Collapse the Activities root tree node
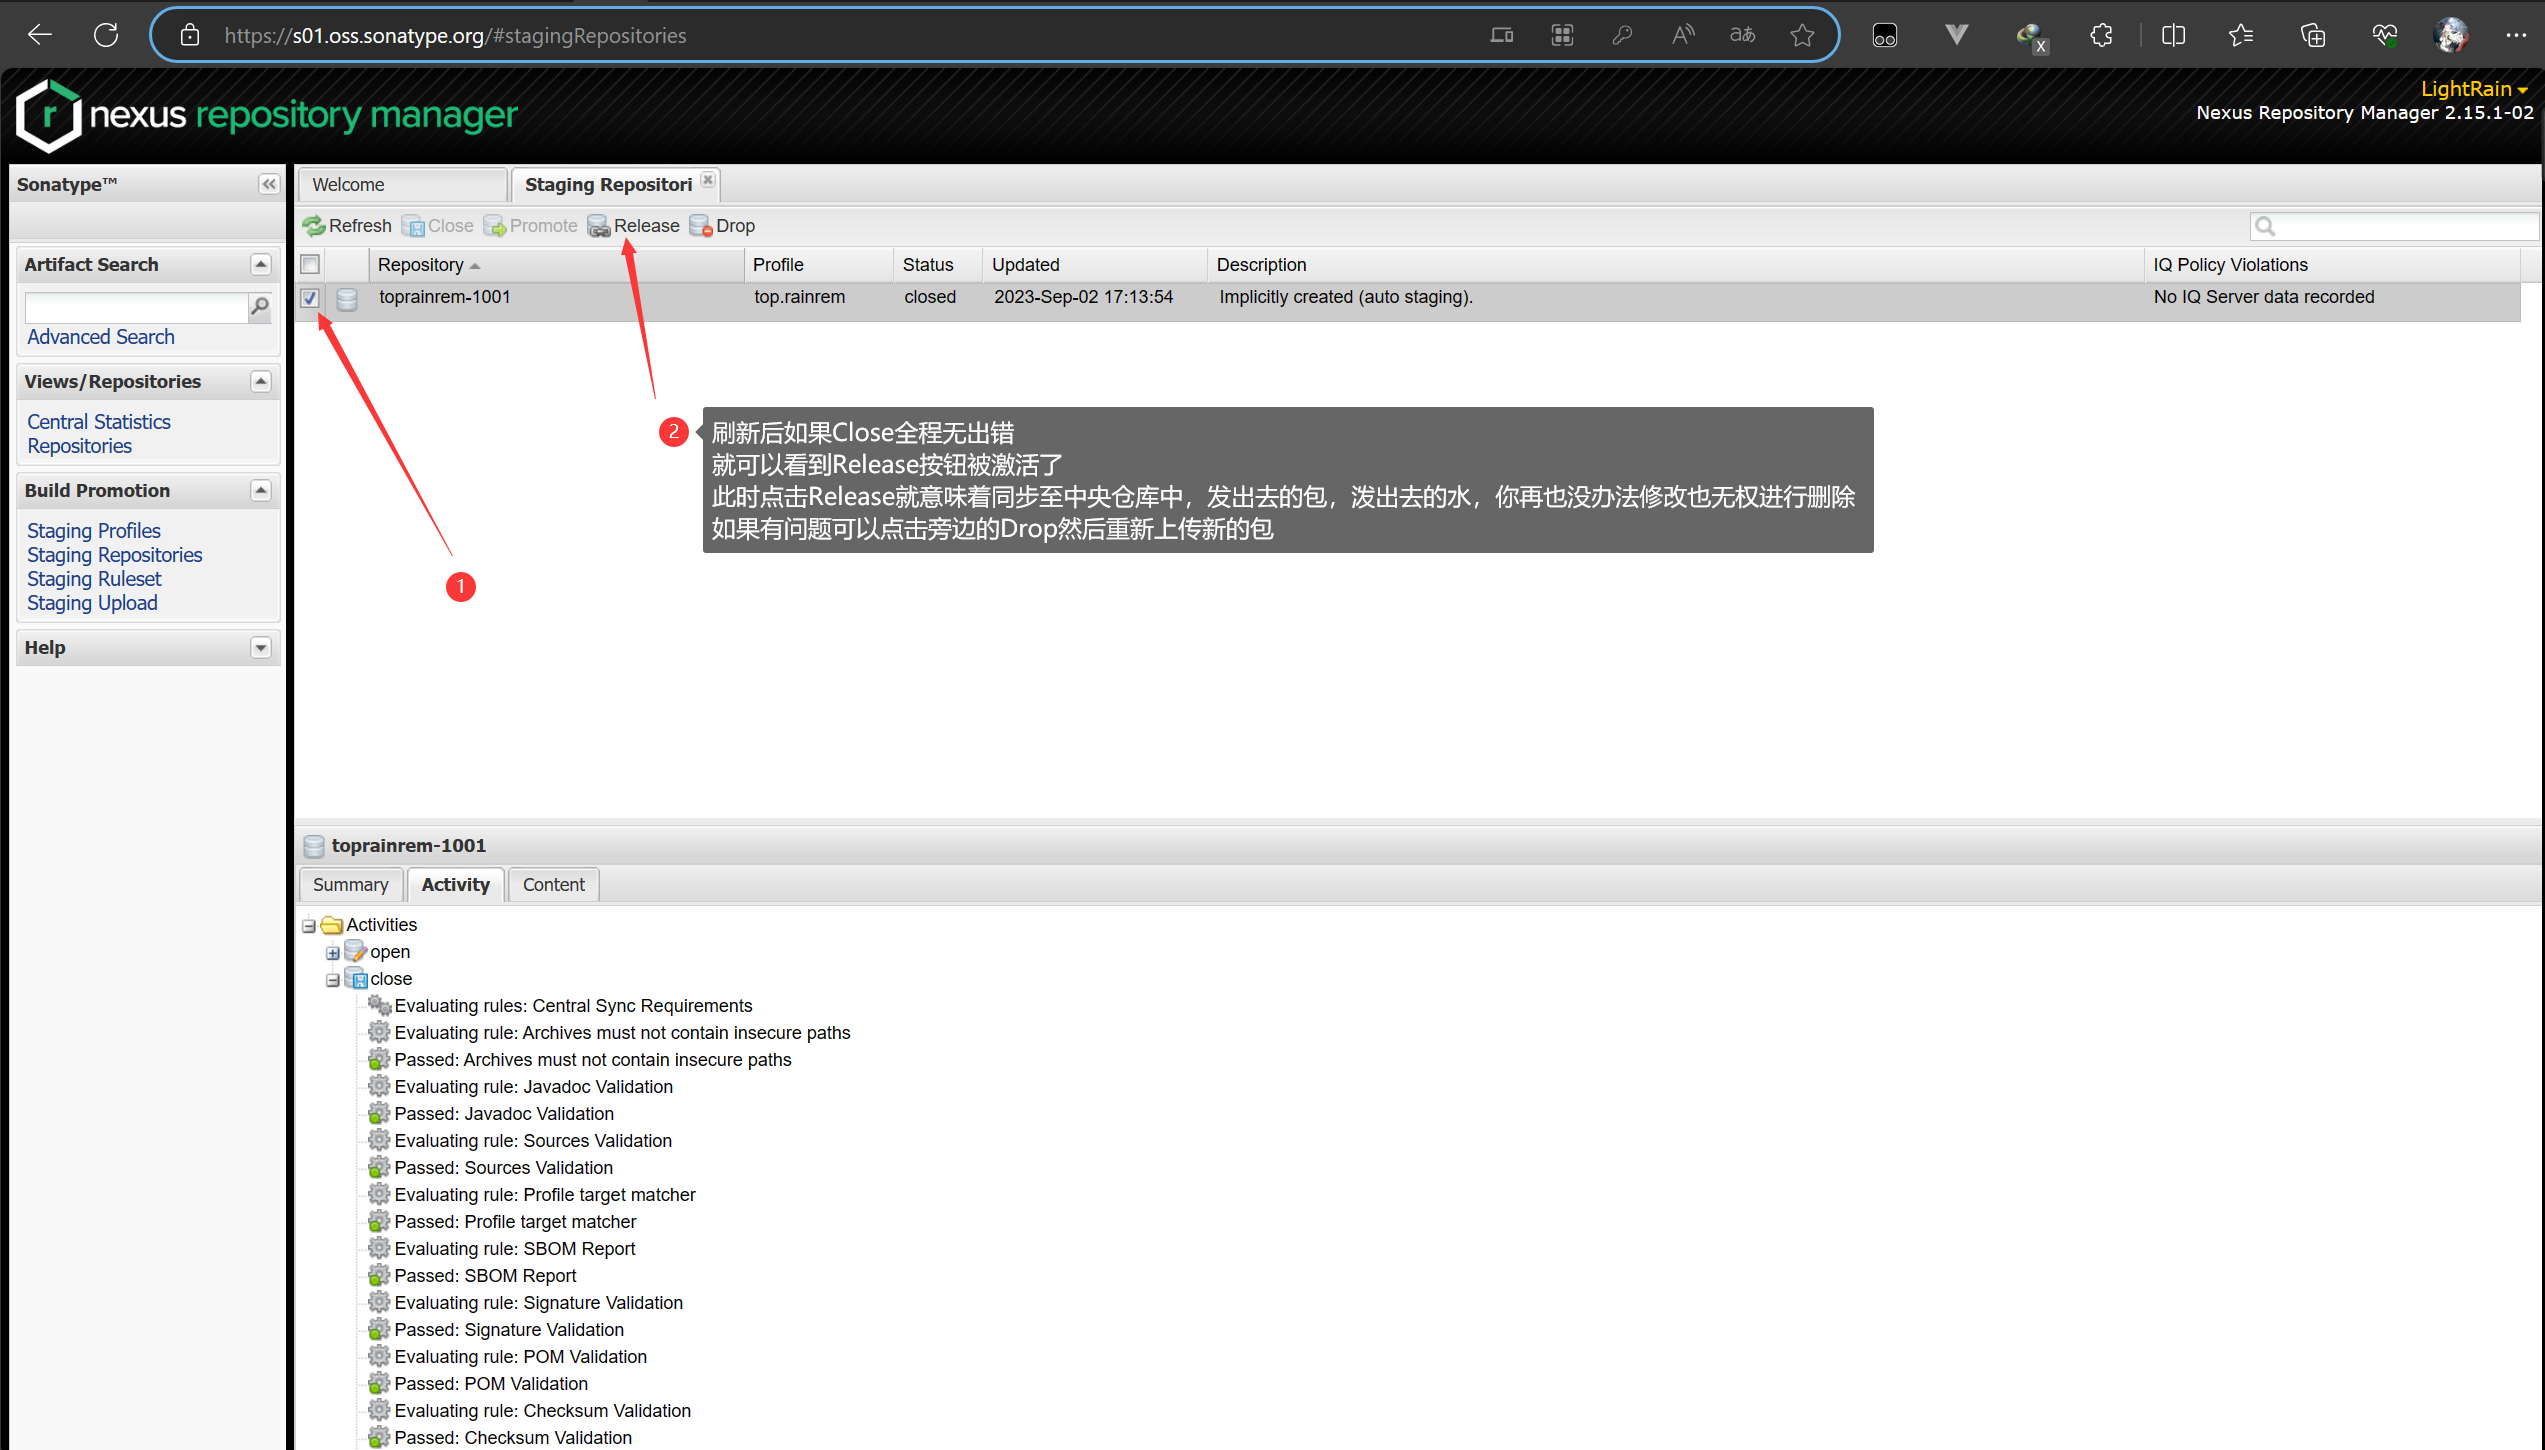 click(309, 926)
